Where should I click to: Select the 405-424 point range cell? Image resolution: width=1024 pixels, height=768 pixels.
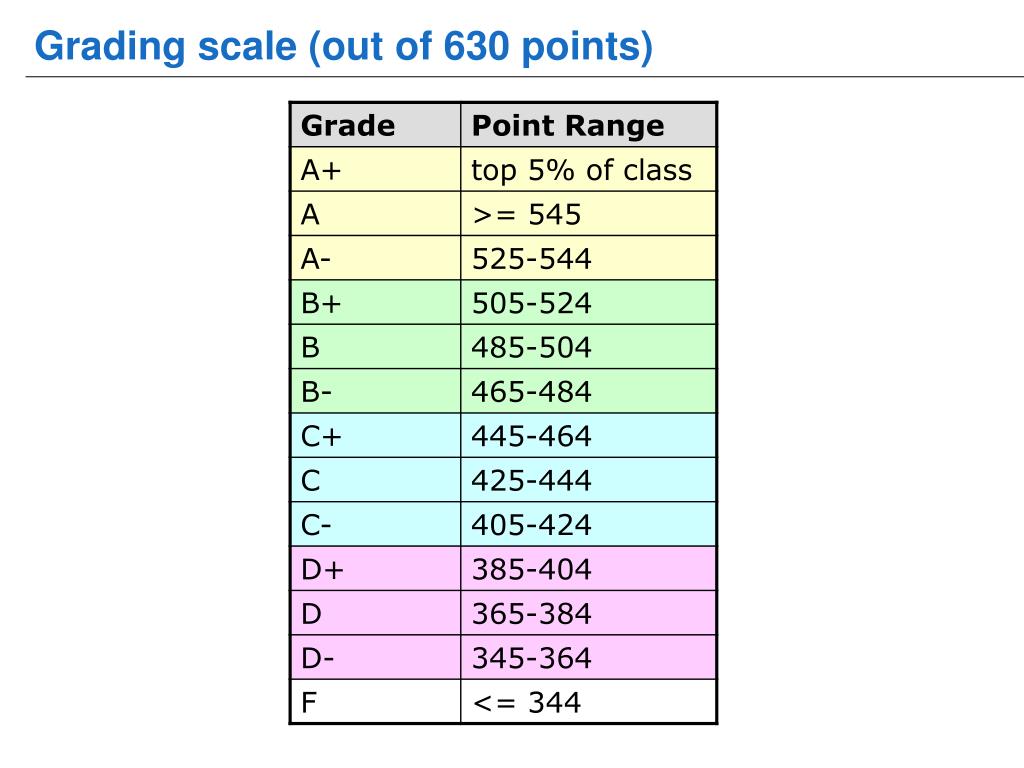pyautogui.click(x=588, y=524)
